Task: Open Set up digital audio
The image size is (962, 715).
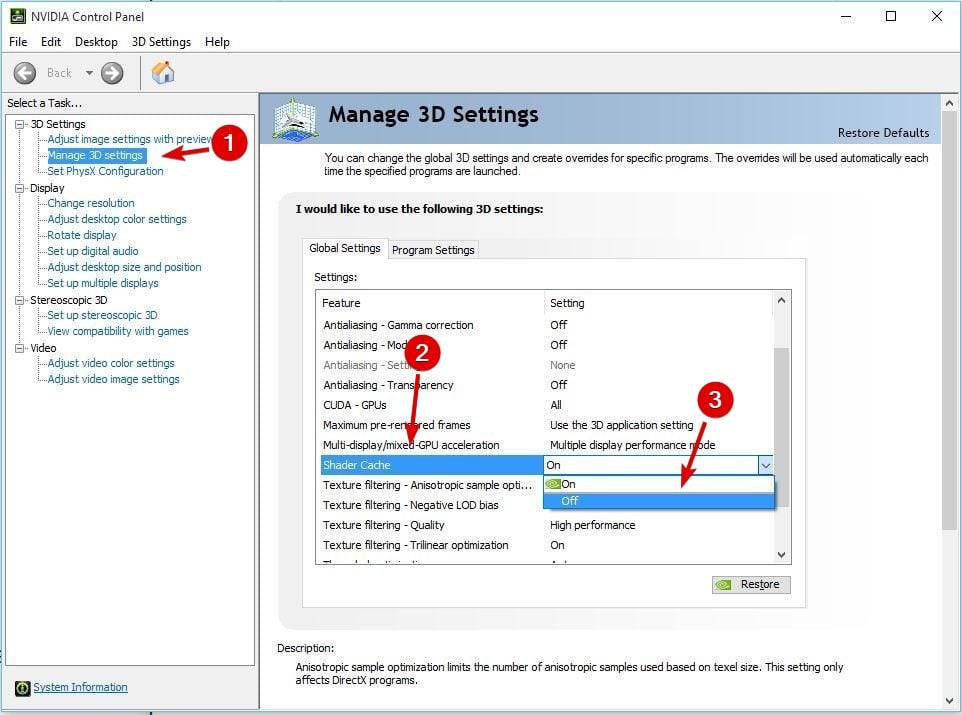Action: 93,251
